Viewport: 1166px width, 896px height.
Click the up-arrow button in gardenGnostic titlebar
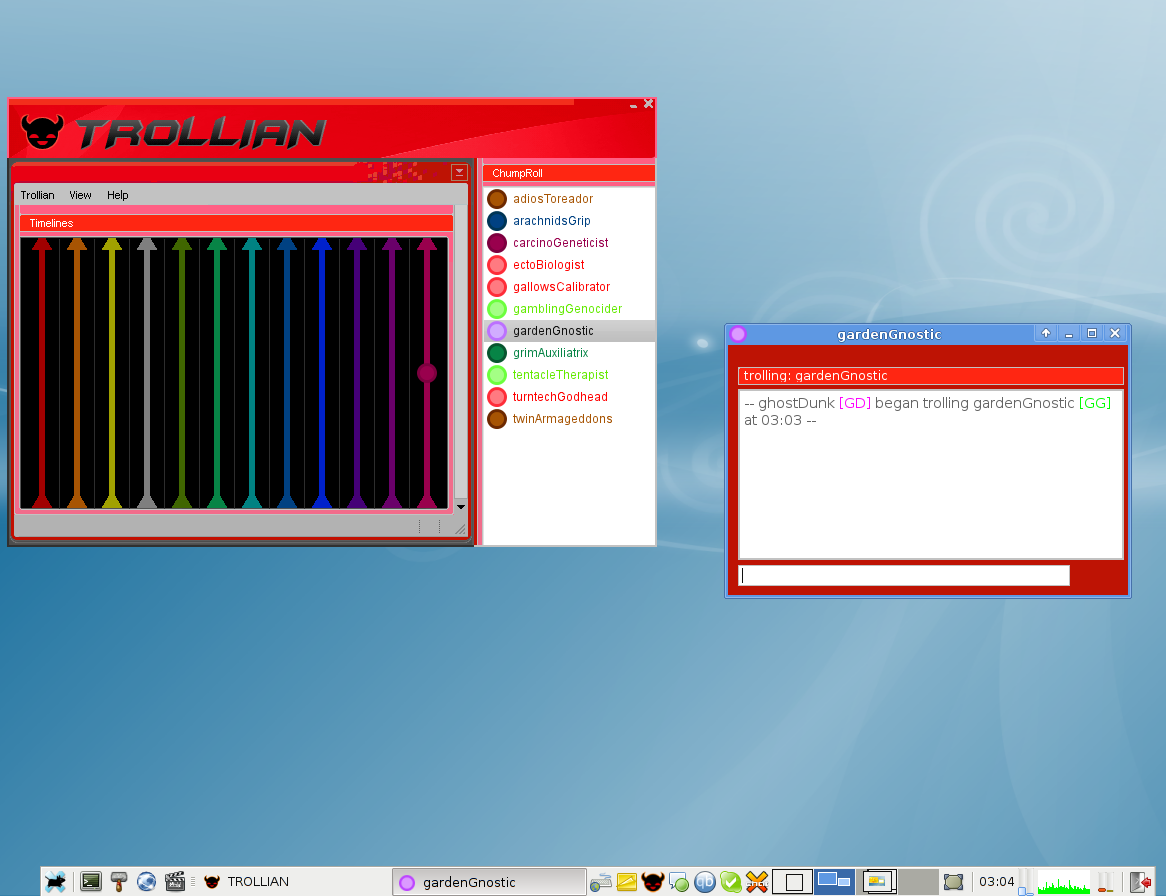click(1046, 334)
